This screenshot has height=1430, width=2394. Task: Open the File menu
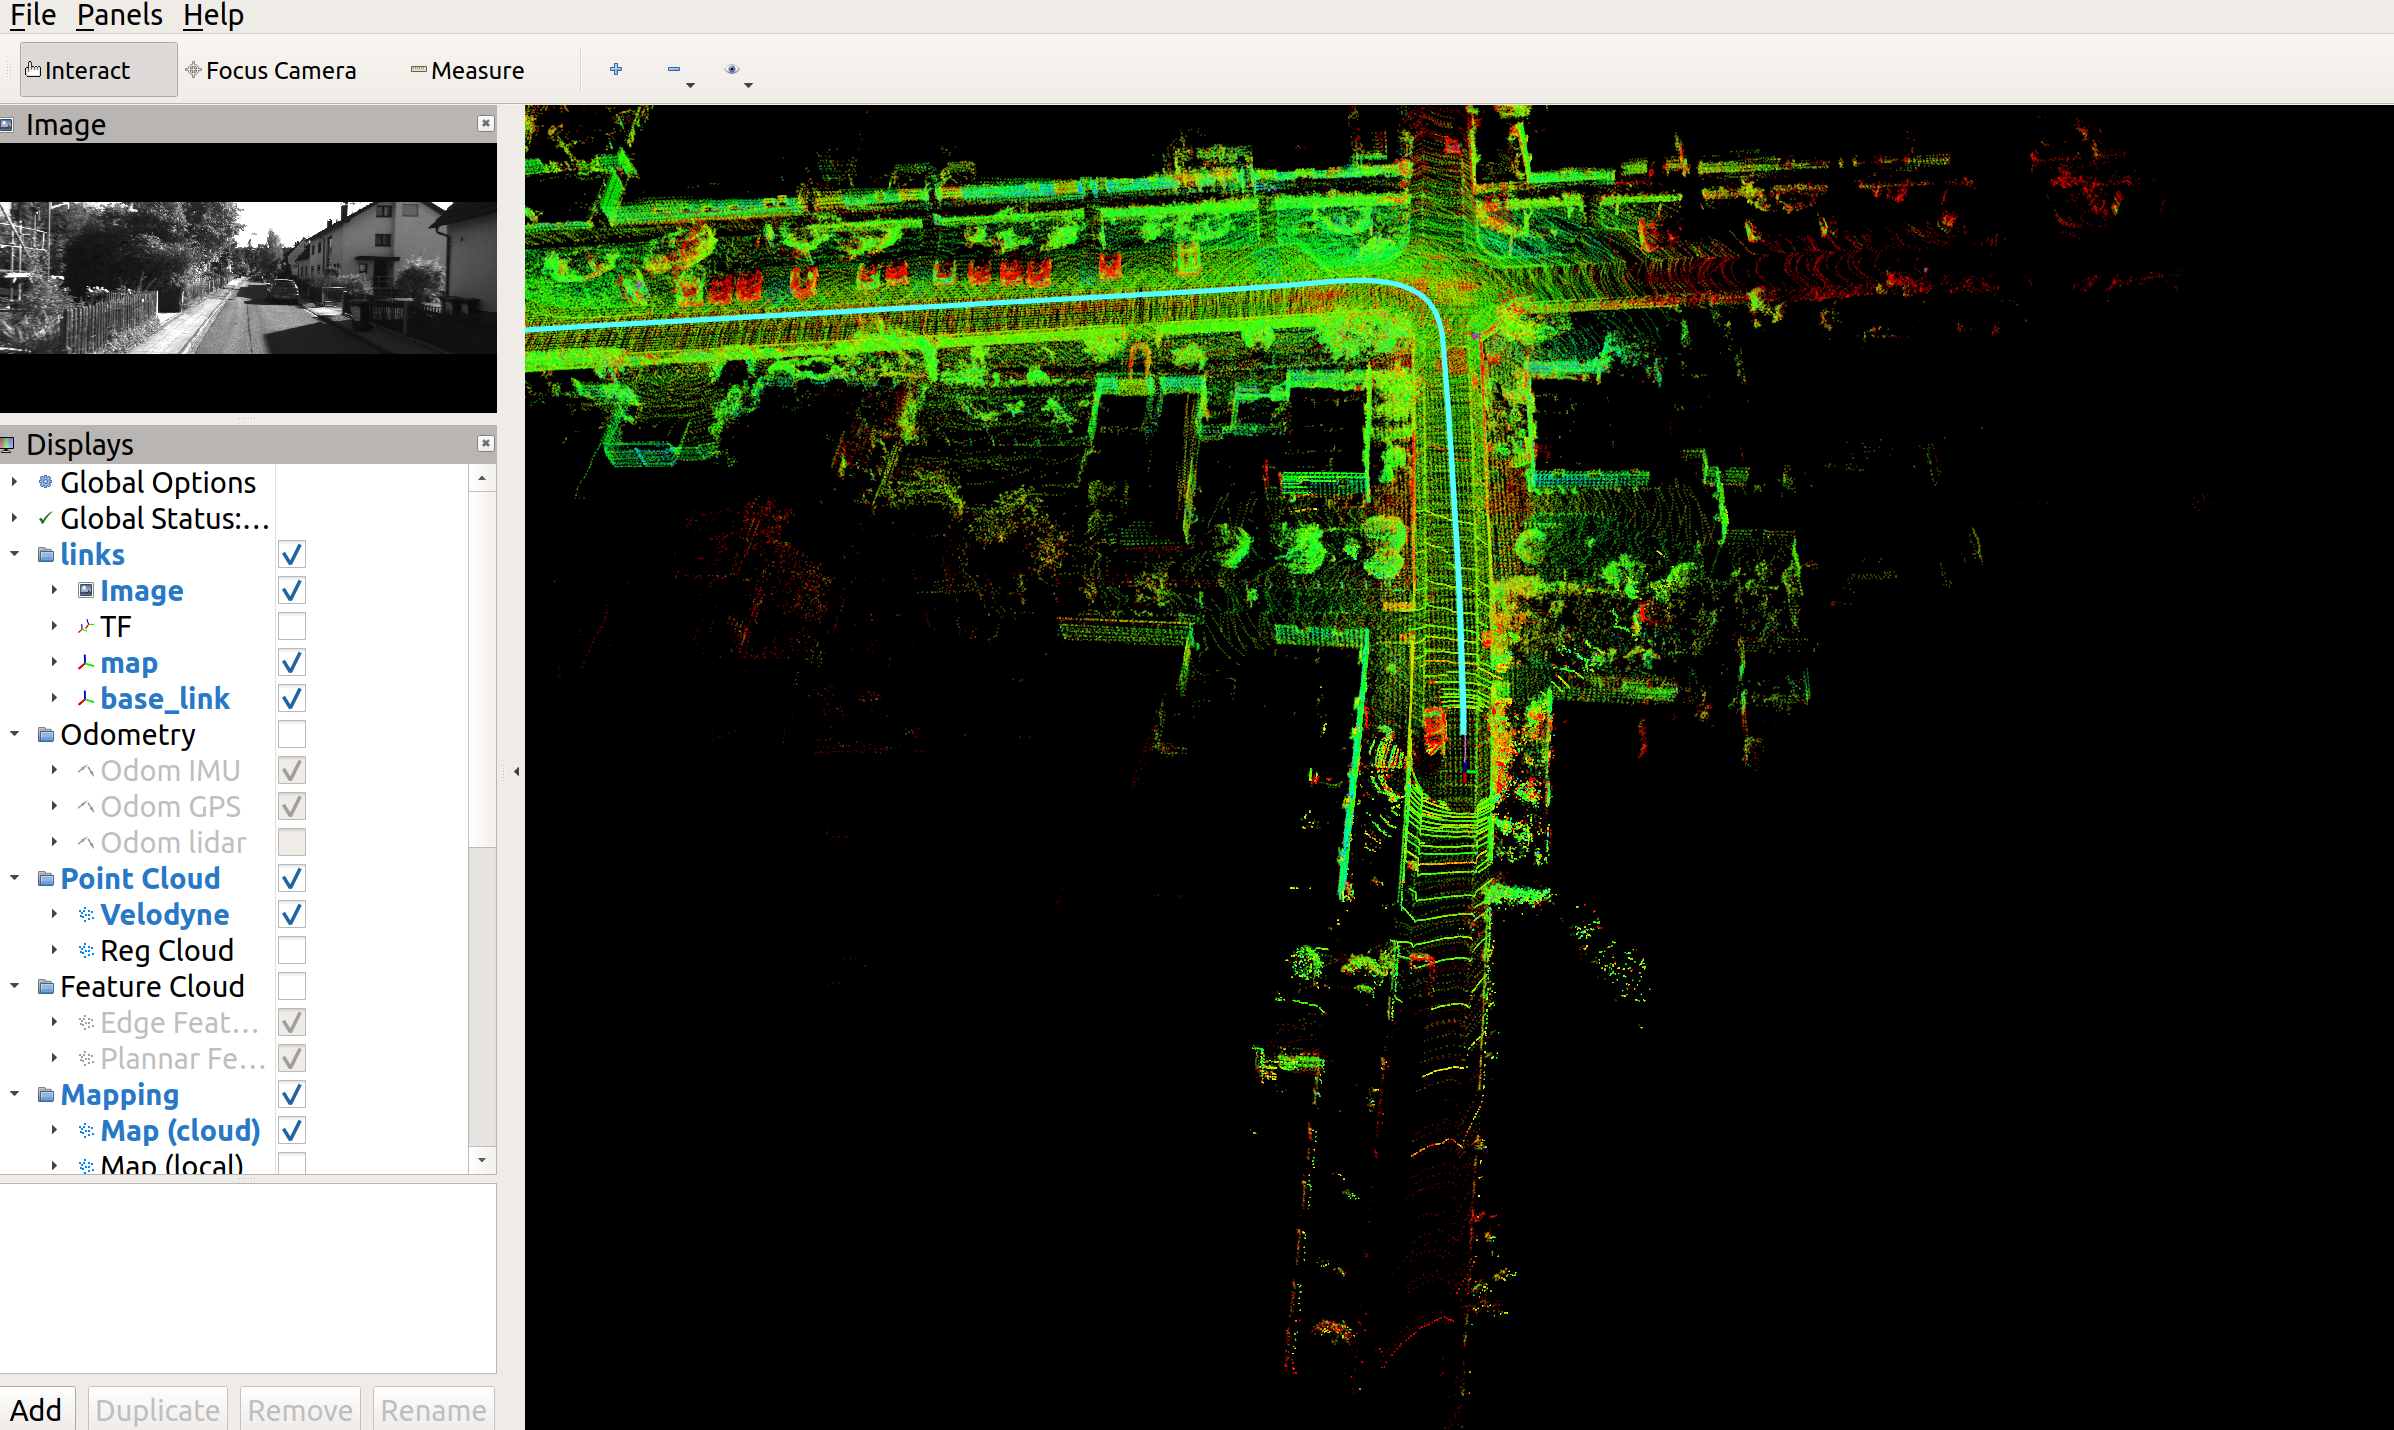tap(32, 15)
